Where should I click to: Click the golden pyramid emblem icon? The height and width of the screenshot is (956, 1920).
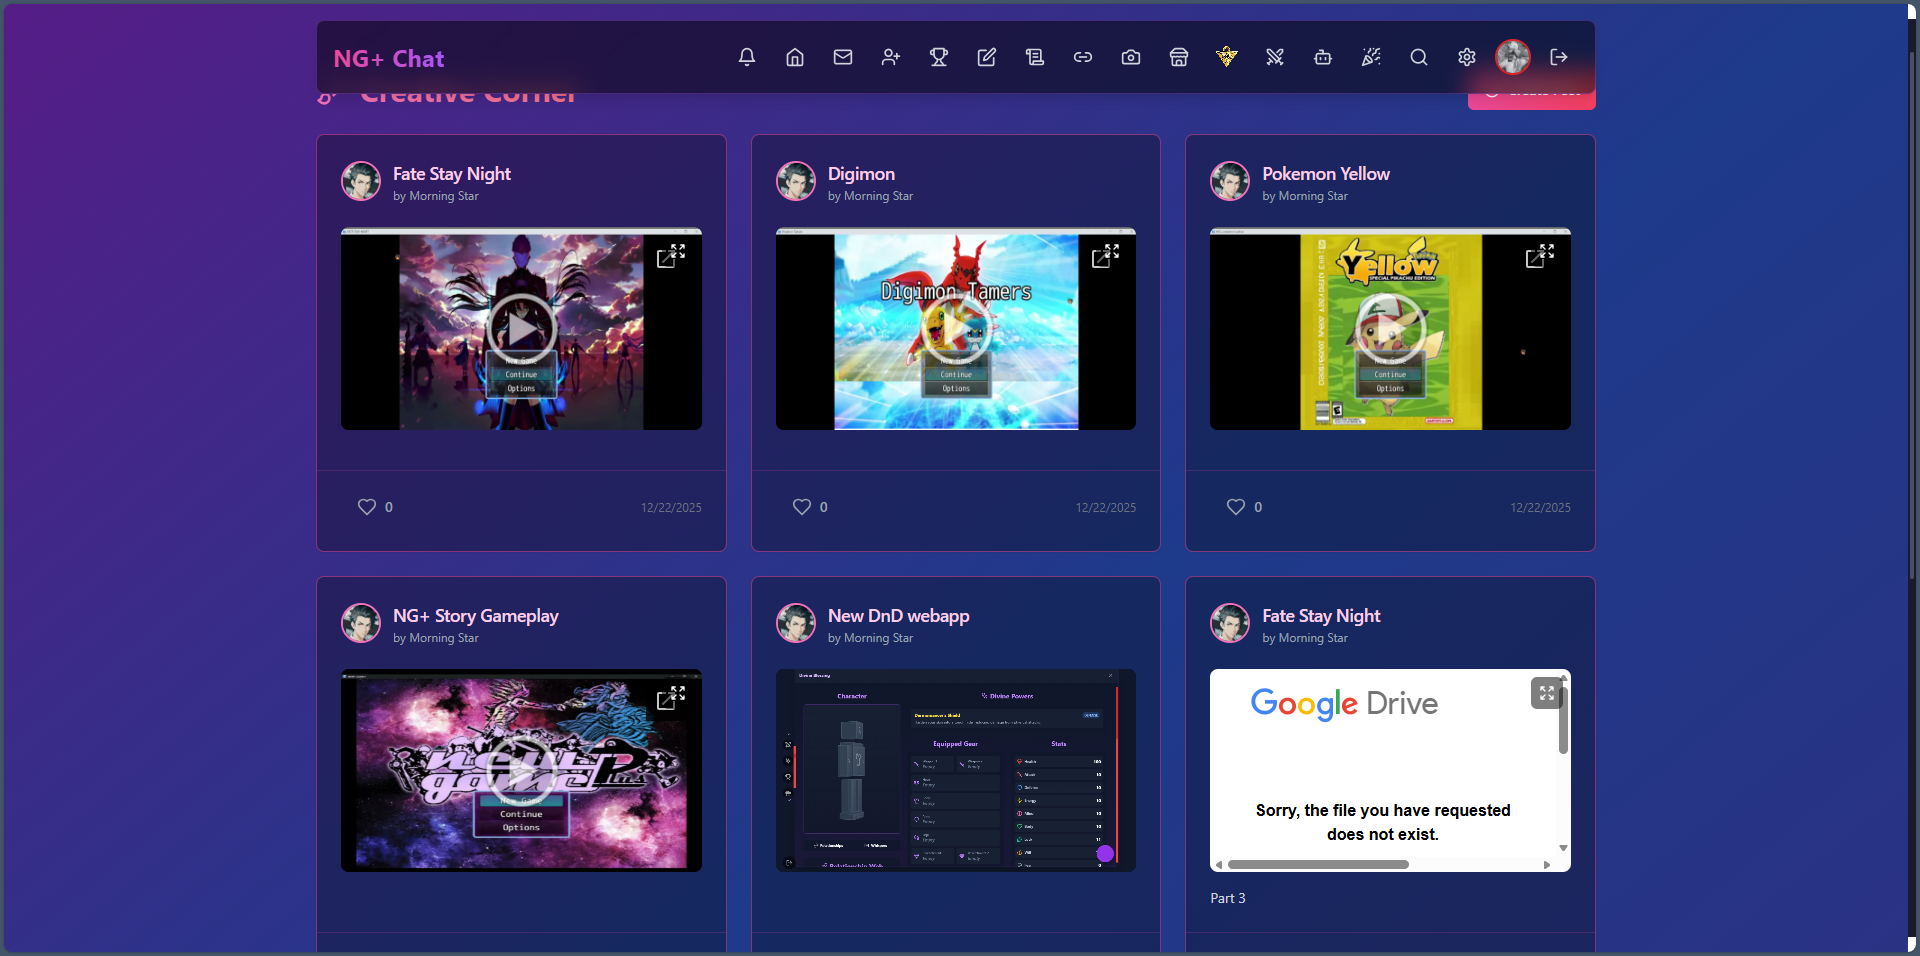click(x=1227, y=57)
